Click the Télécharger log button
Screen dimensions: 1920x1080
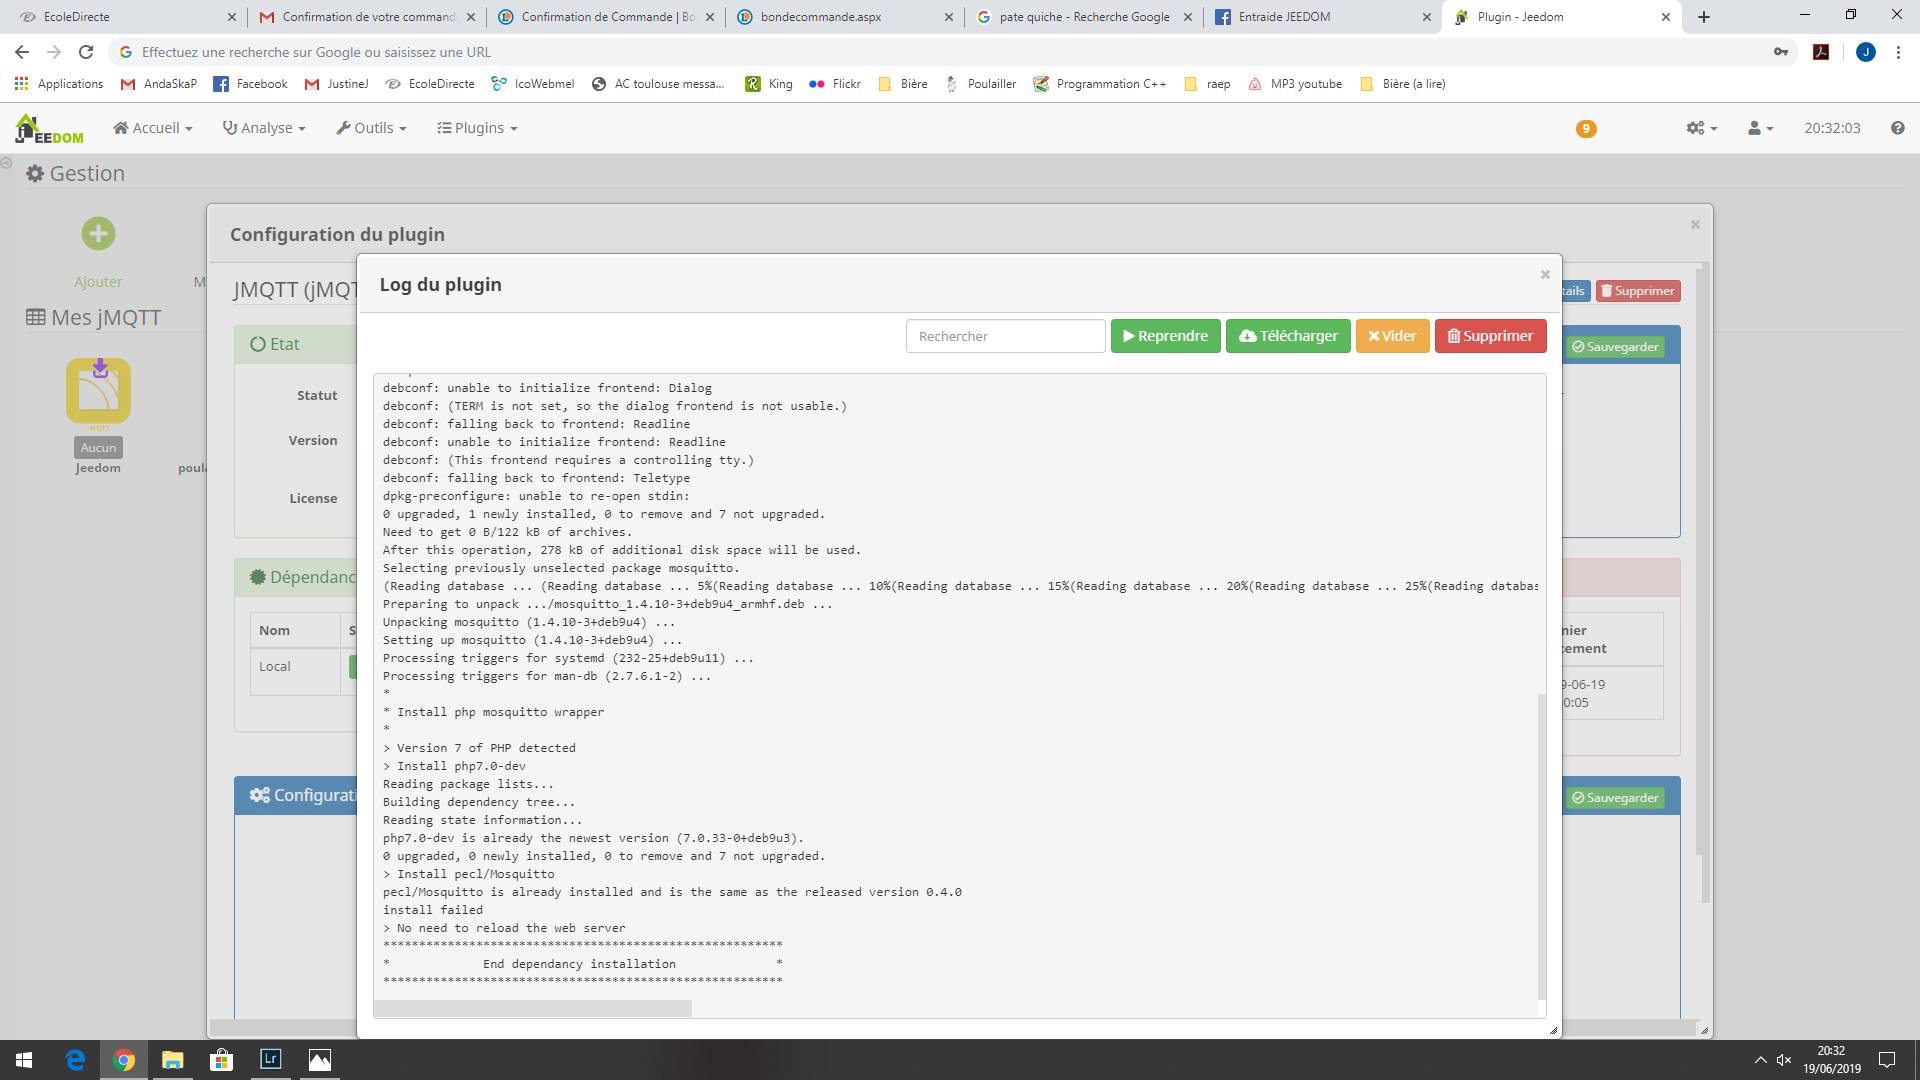click(1288, 336)
